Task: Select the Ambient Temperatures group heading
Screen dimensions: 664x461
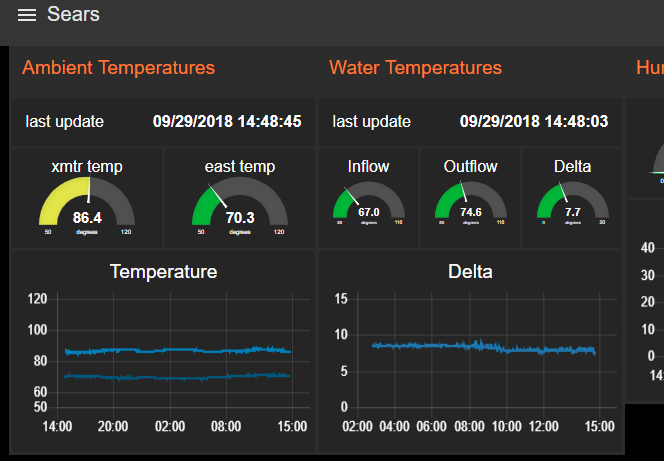Action: click(118, 68)
